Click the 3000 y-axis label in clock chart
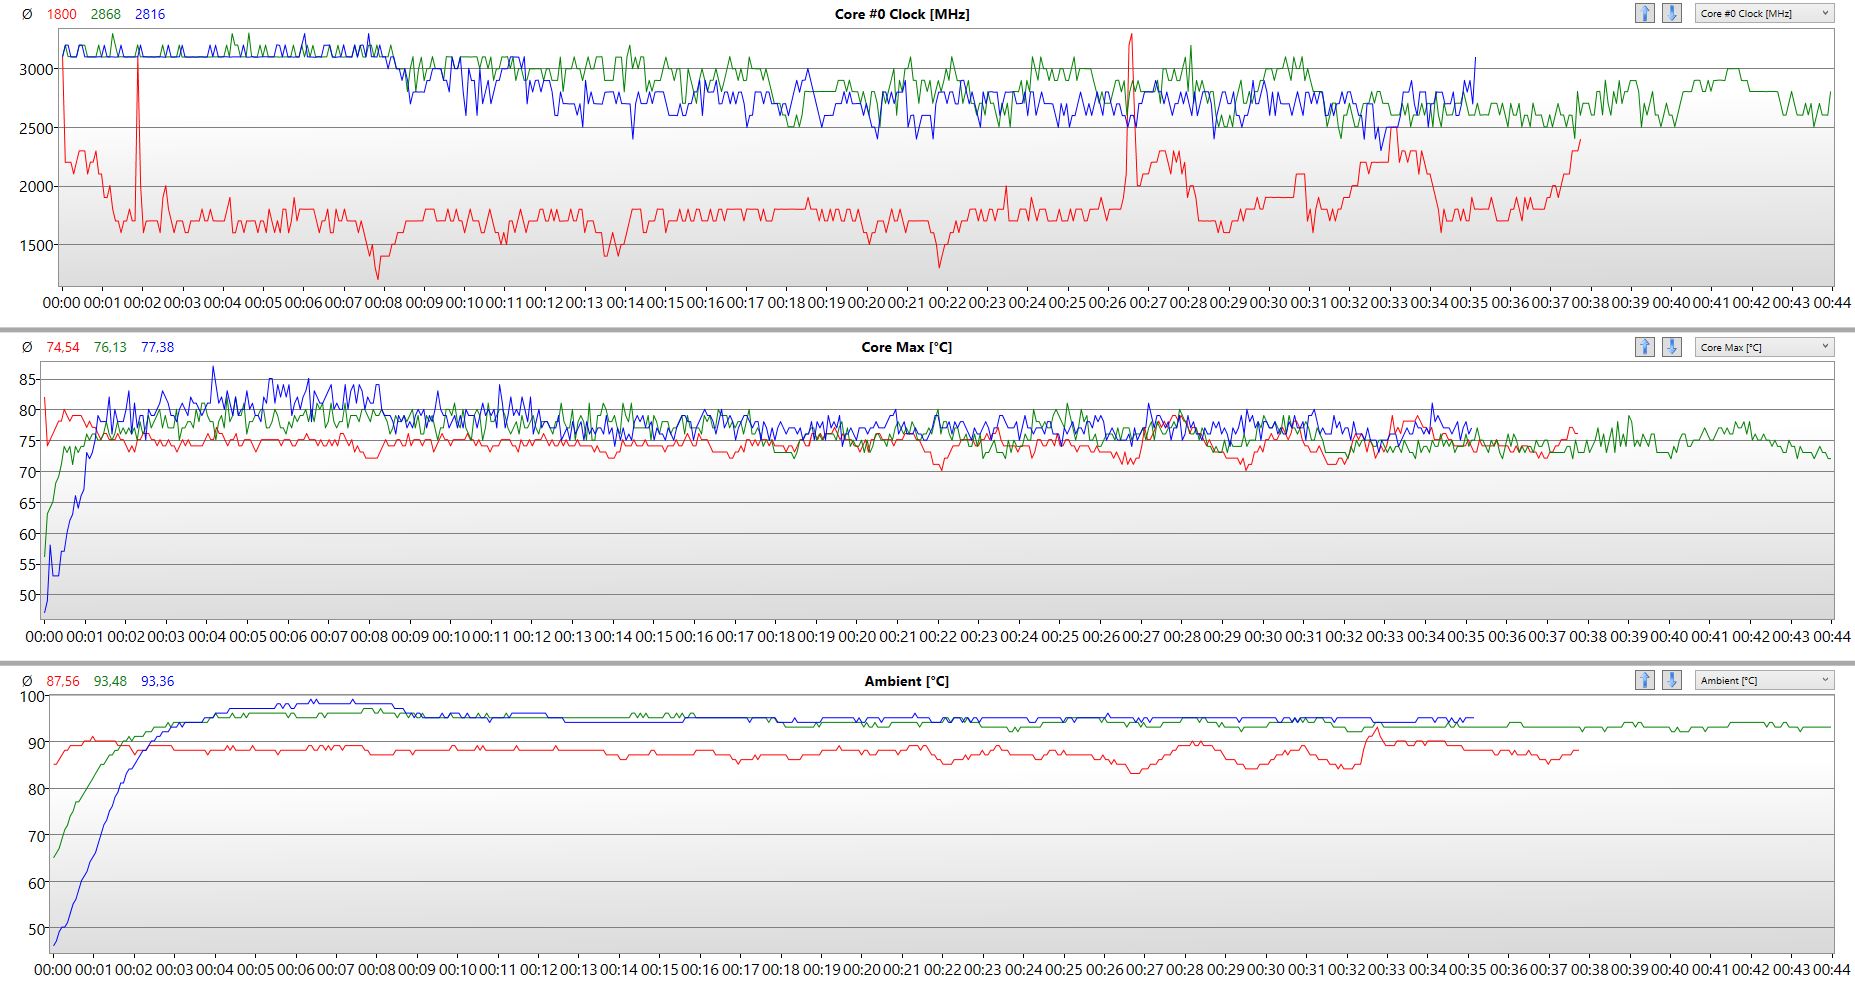The height and width of the screenshot is (993, 1855). [37, 70]
